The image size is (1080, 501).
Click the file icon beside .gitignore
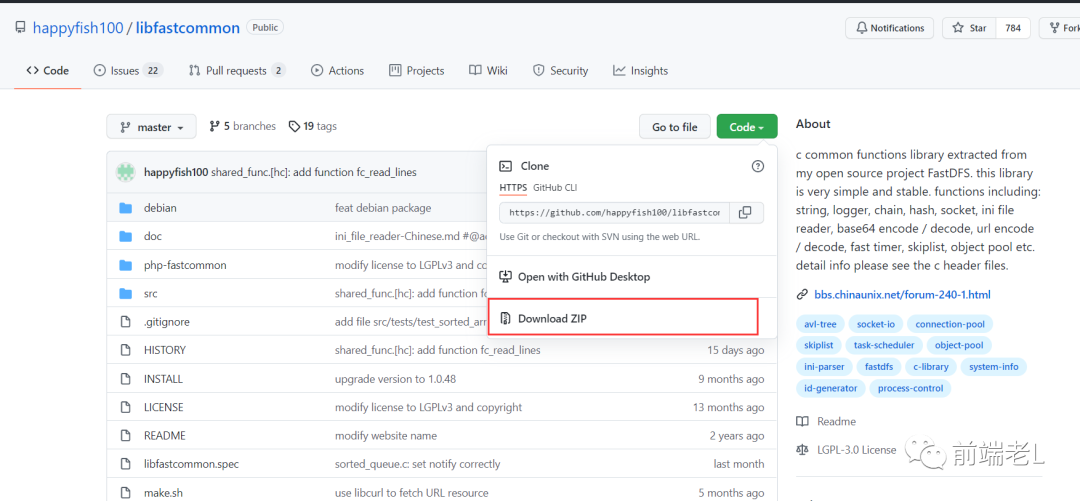(x=125, y=322)
